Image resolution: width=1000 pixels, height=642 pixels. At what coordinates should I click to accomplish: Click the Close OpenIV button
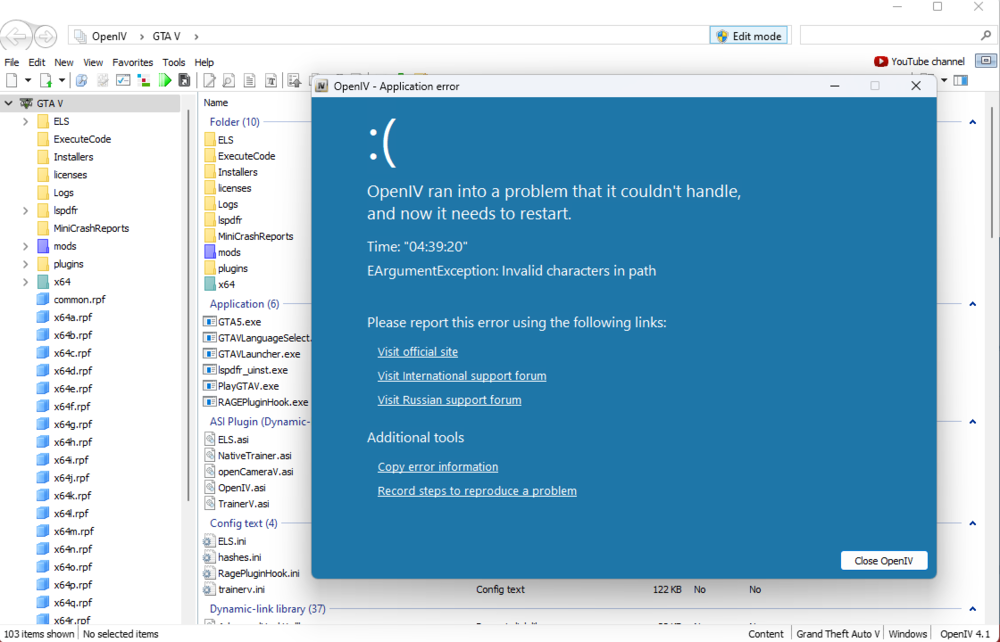point(884,560)
